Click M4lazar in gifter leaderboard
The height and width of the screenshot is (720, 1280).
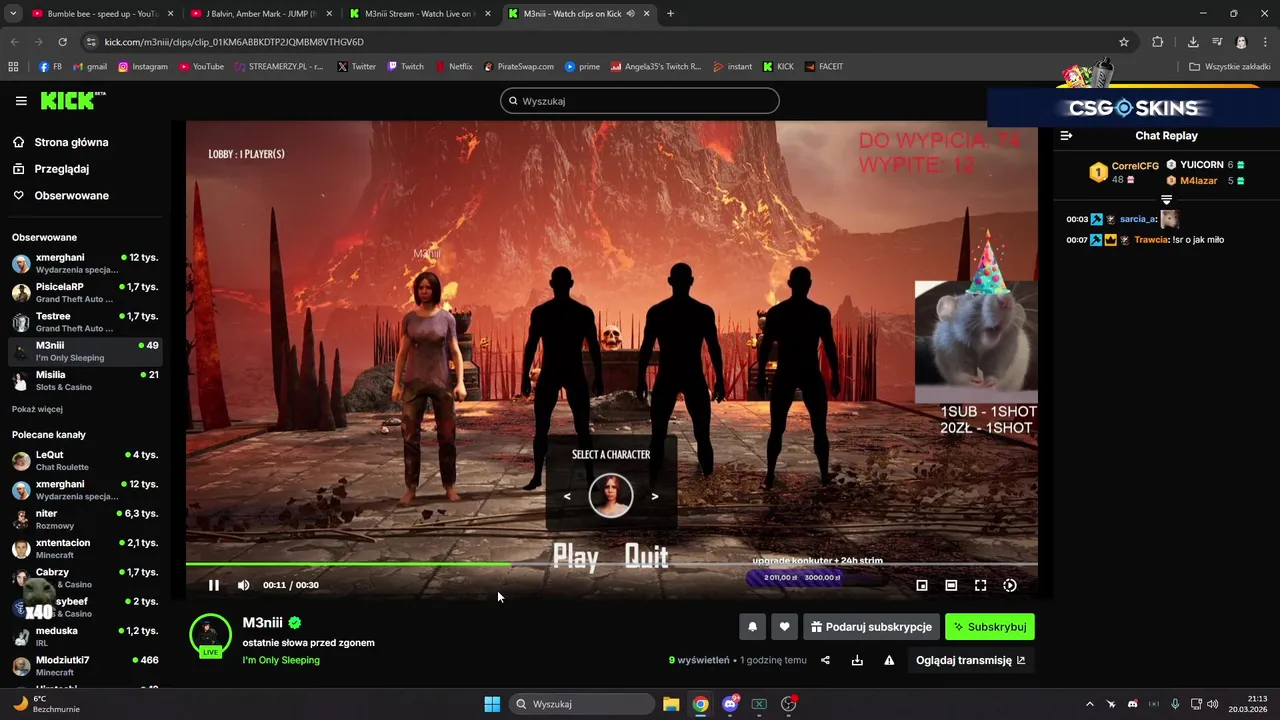click(1198, 181)
